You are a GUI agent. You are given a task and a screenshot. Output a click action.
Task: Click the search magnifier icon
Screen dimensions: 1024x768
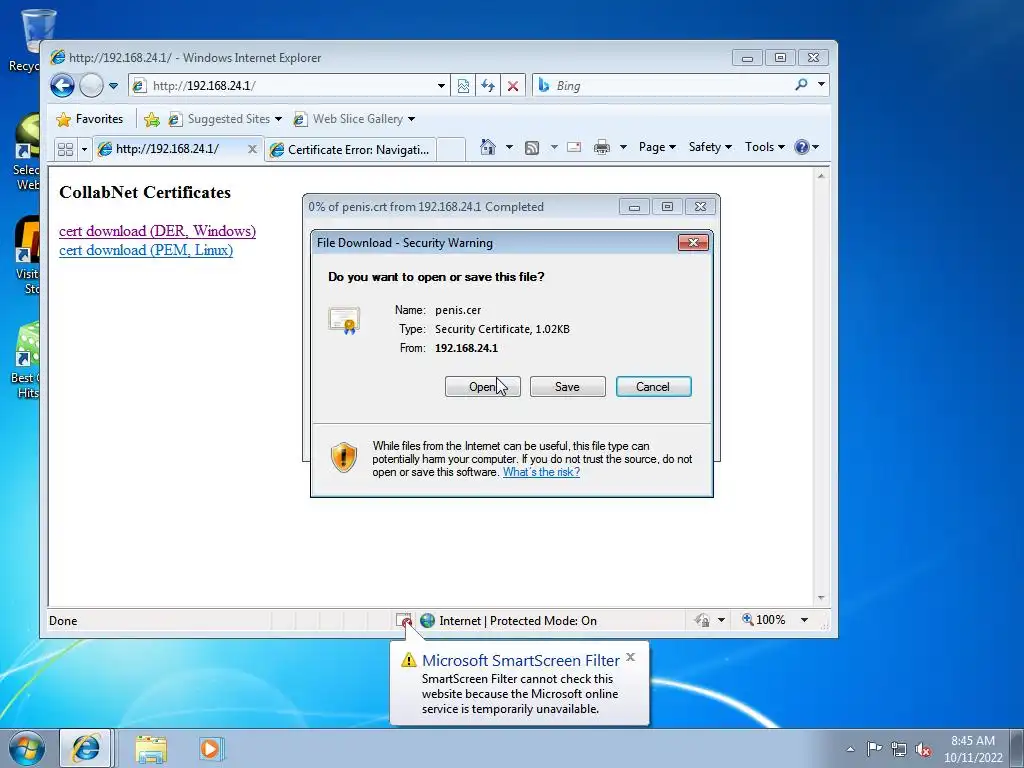(x=801, y=84)
